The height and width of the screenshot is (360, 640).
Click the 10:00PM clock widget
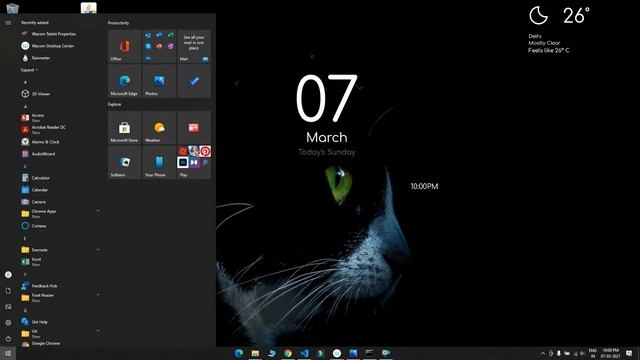pos(424,187)
